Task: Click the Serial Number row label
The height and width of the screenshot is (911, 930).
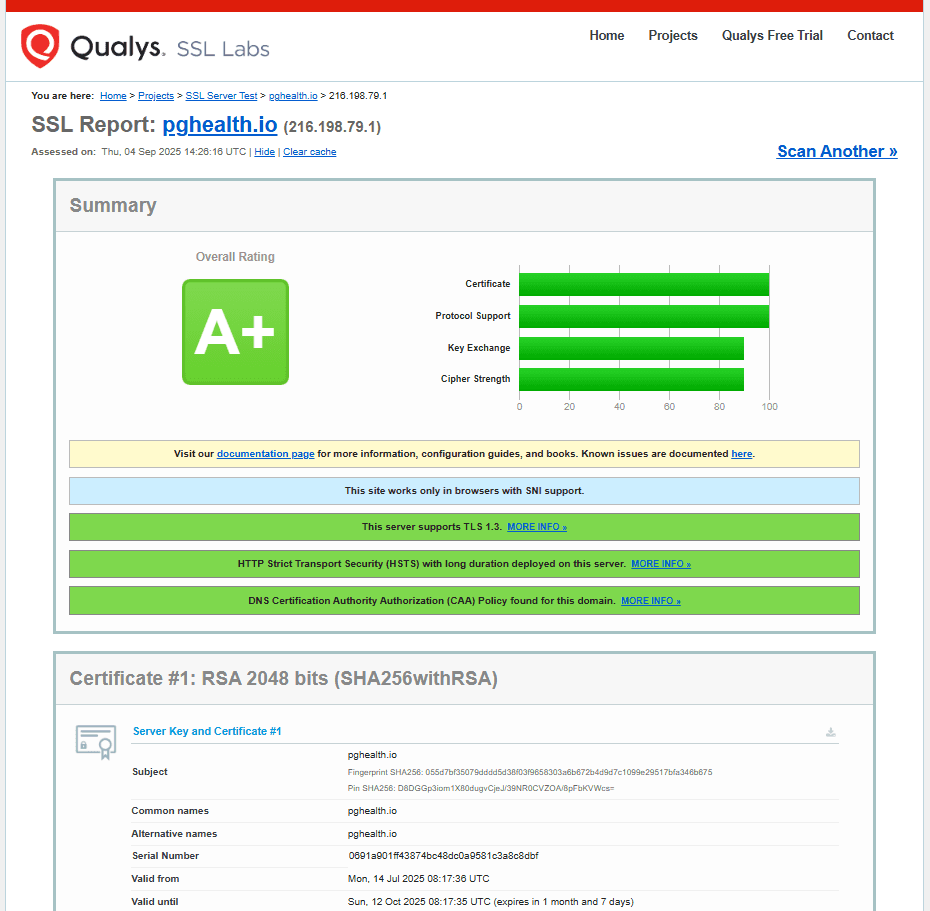Action: point(165,856)
